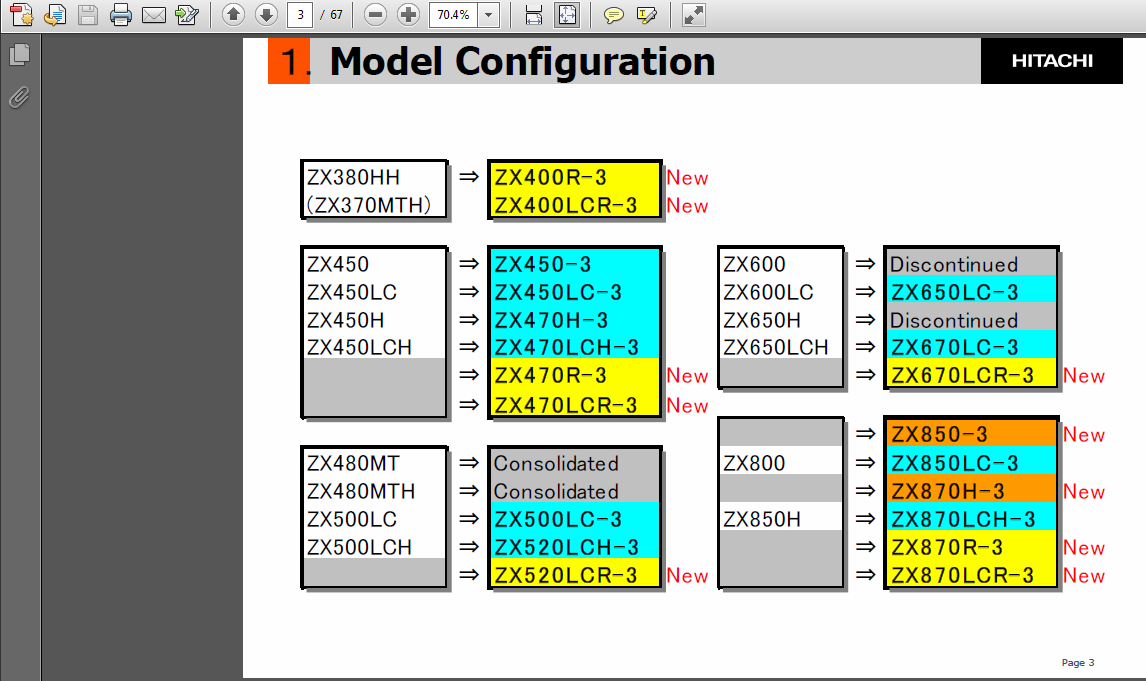Image resolution: width=1146 pixels, height=681 pixels.
Task: Click the ZX670LC-3 text
Action: (x=955, y=347)
